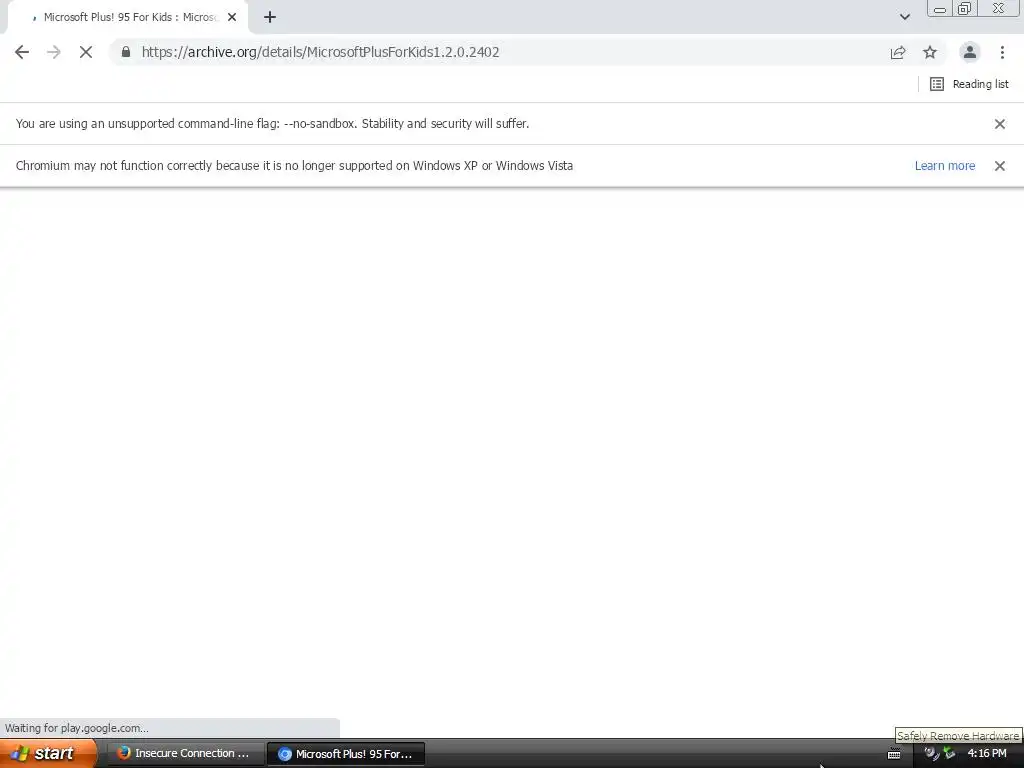Click the taskbar clock showing 4:16 PM
The image size is (1024, 768).
(x=987, y=754)
